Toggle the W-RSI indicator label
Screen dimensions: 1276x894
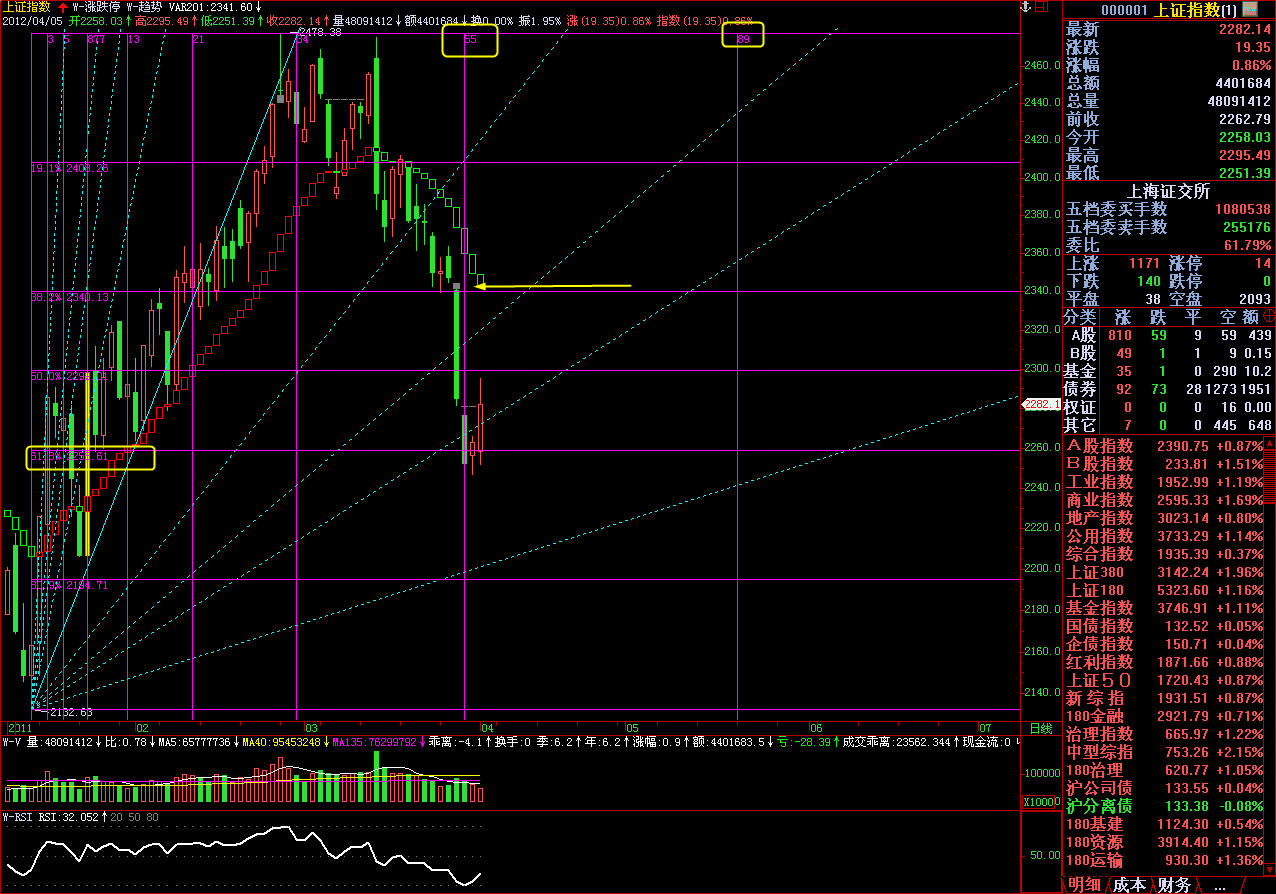(20, 817)
